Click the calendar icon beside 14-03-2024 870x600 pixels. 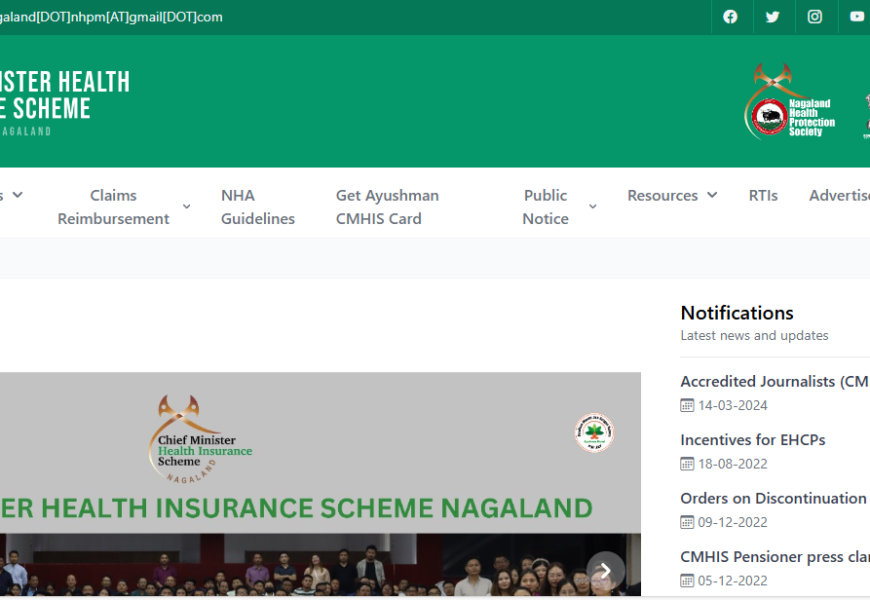coord(687,406)
